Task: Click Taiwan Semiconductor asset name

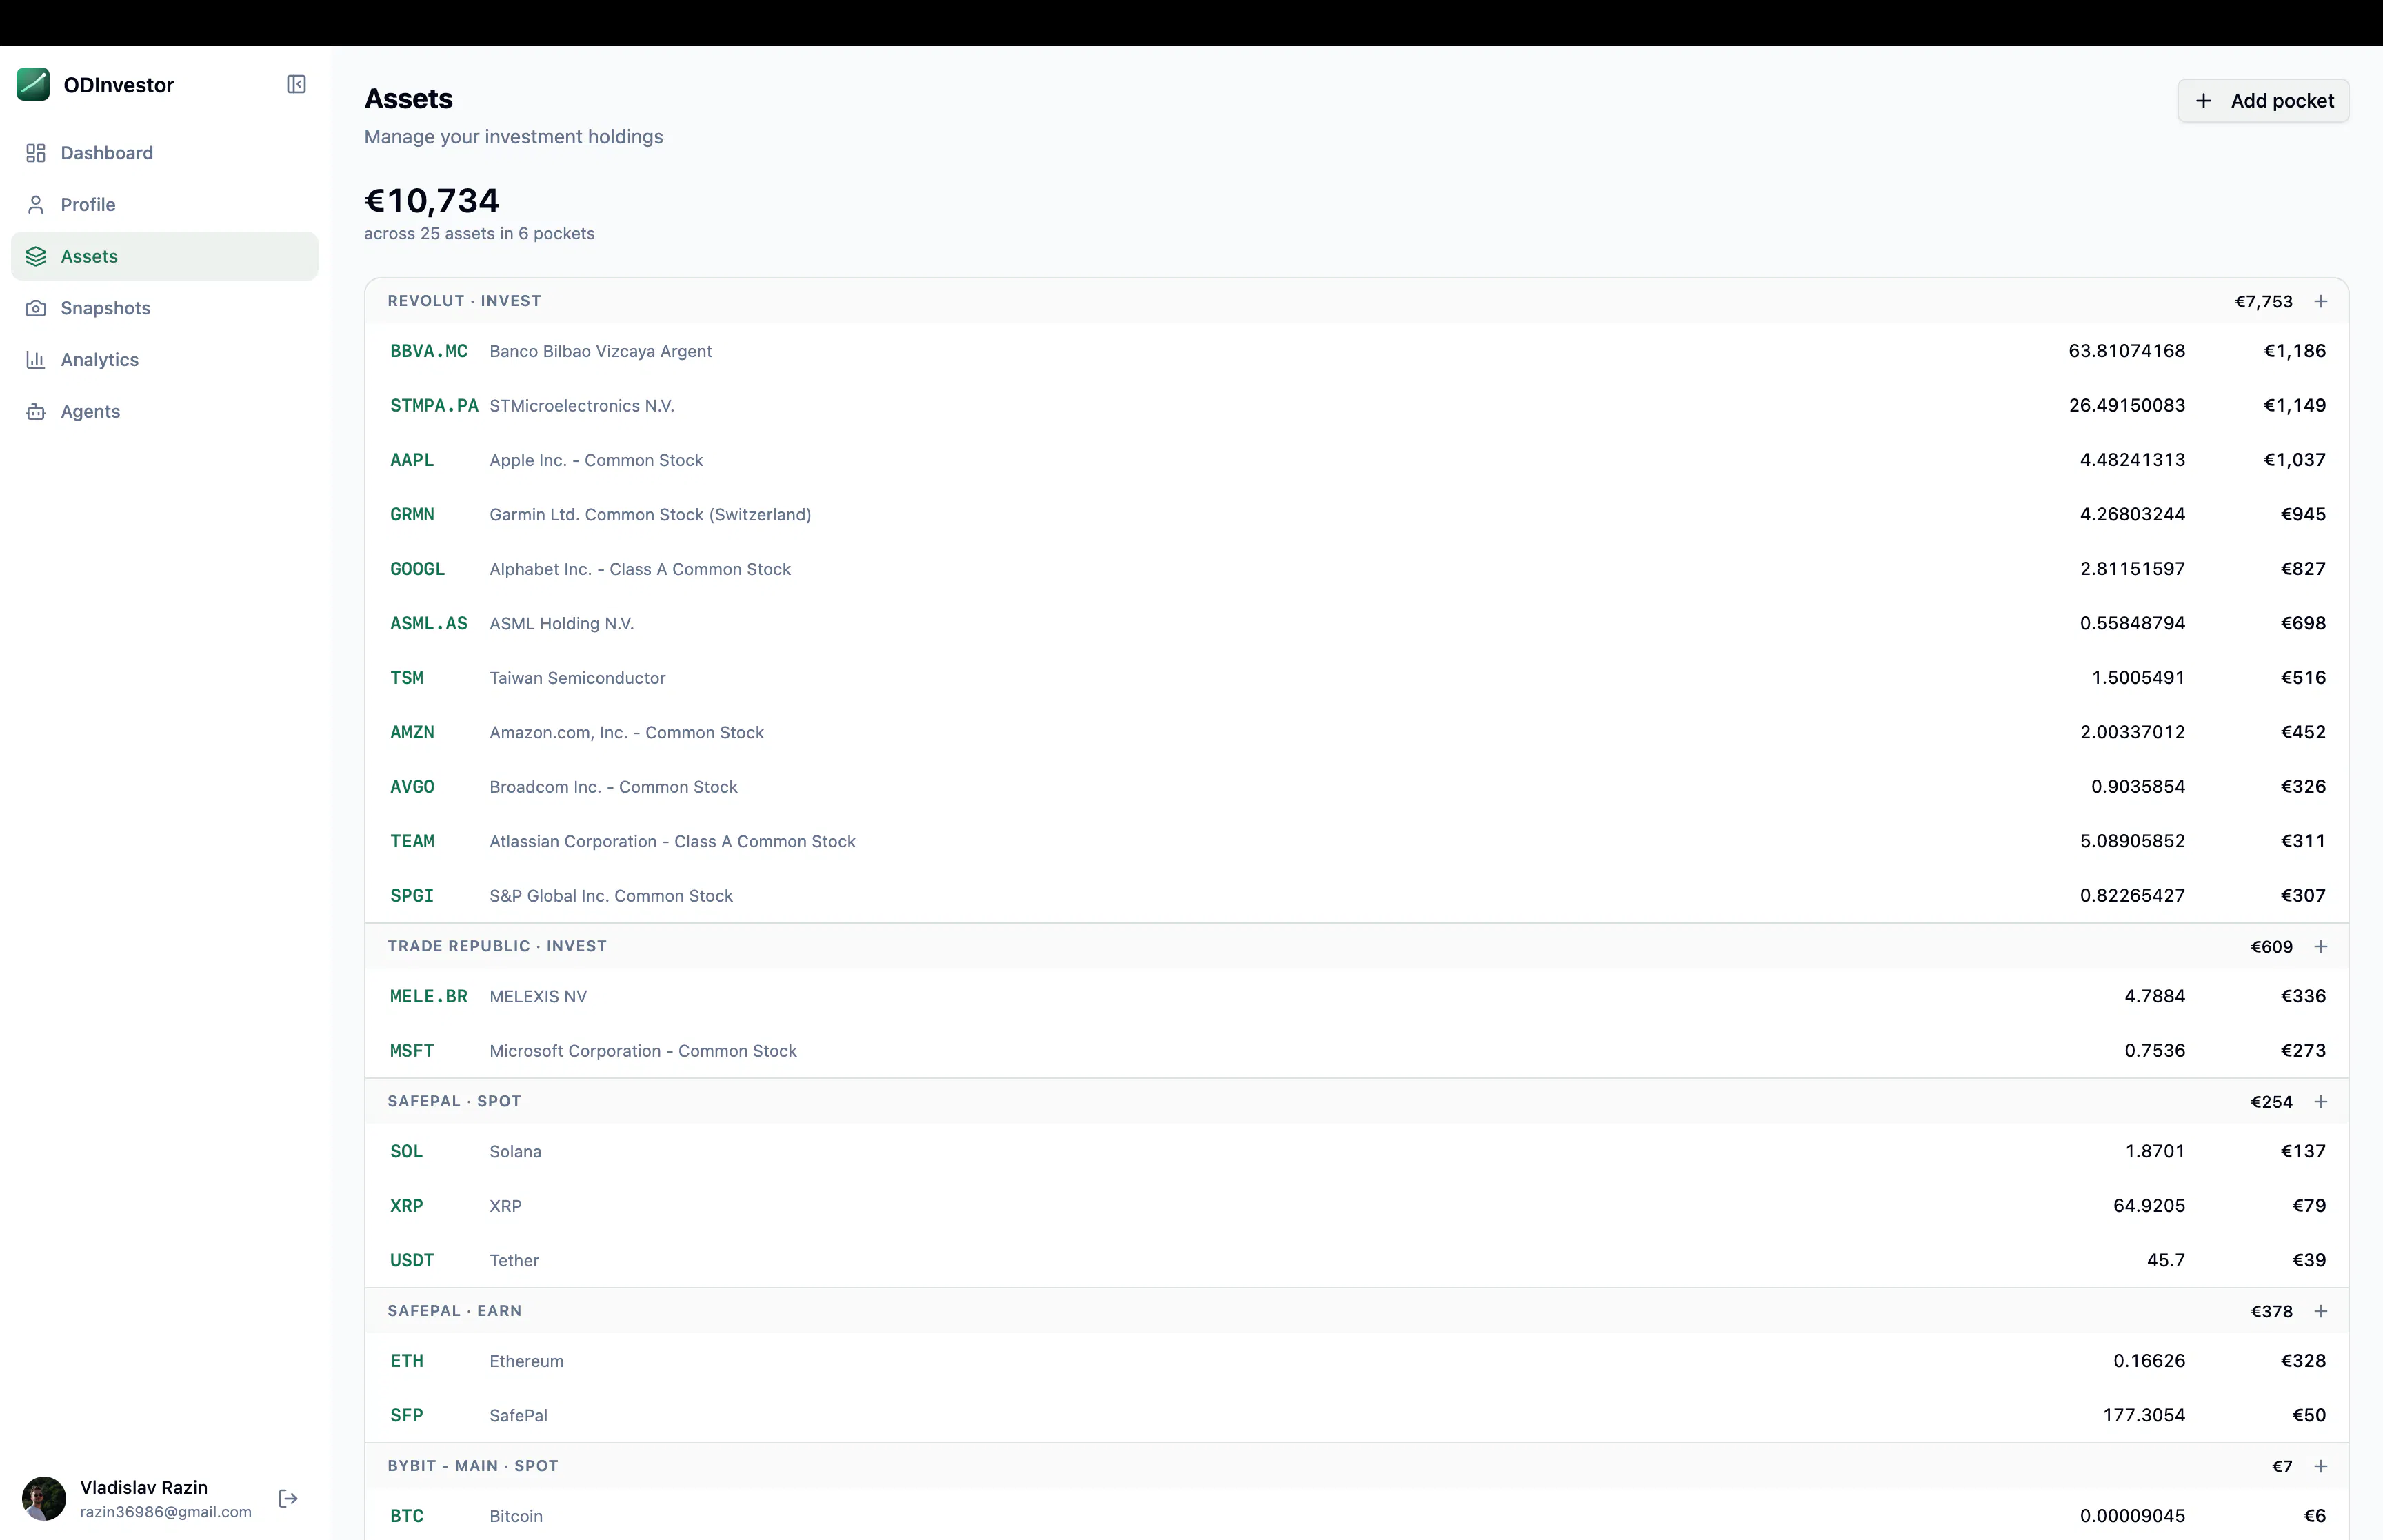Action: [x=577, y=678]
